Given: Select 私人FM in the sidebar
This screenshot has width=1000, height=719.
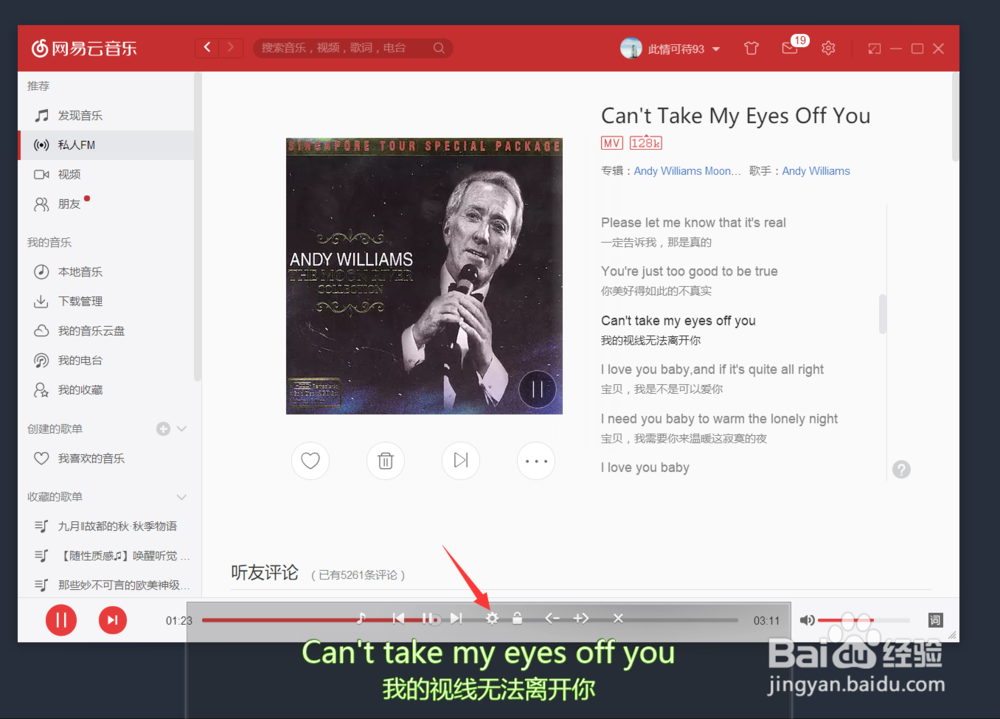Looking at the screenshot, I should point(106,145).
